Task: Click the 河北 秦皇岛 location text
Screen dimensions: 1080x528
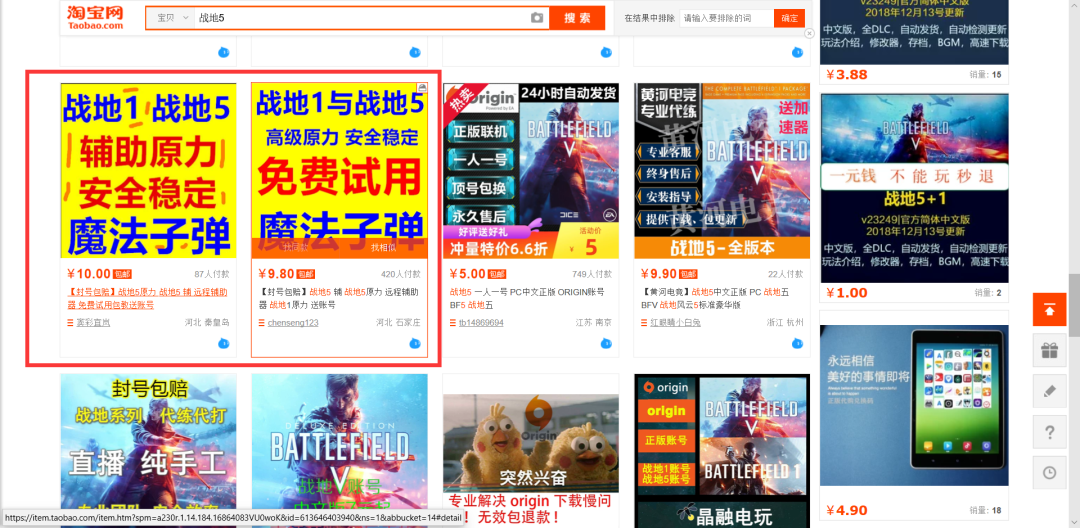Action: 207,323
